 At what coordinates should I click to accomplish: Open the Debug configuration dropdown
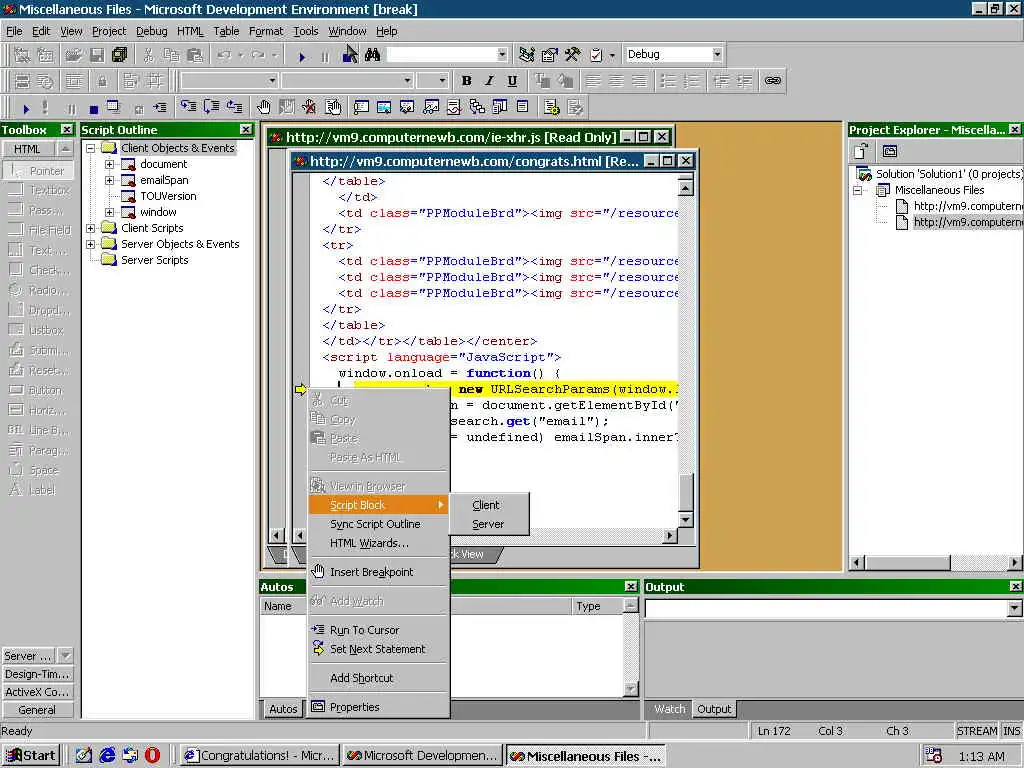point(717,54)
